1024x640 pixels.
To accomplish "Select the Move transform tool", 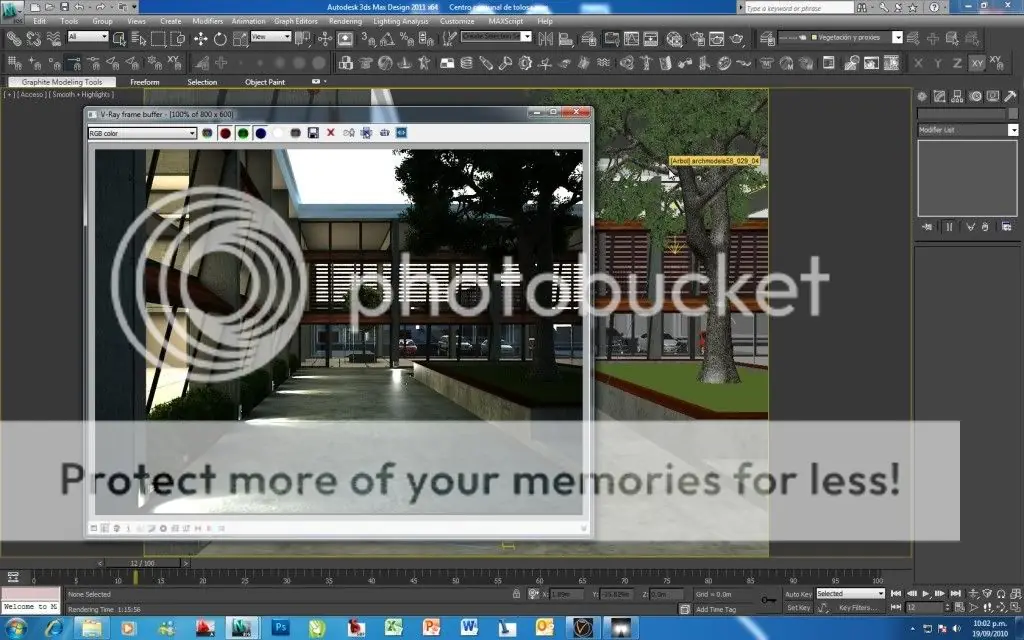I will tap(200, 38).
